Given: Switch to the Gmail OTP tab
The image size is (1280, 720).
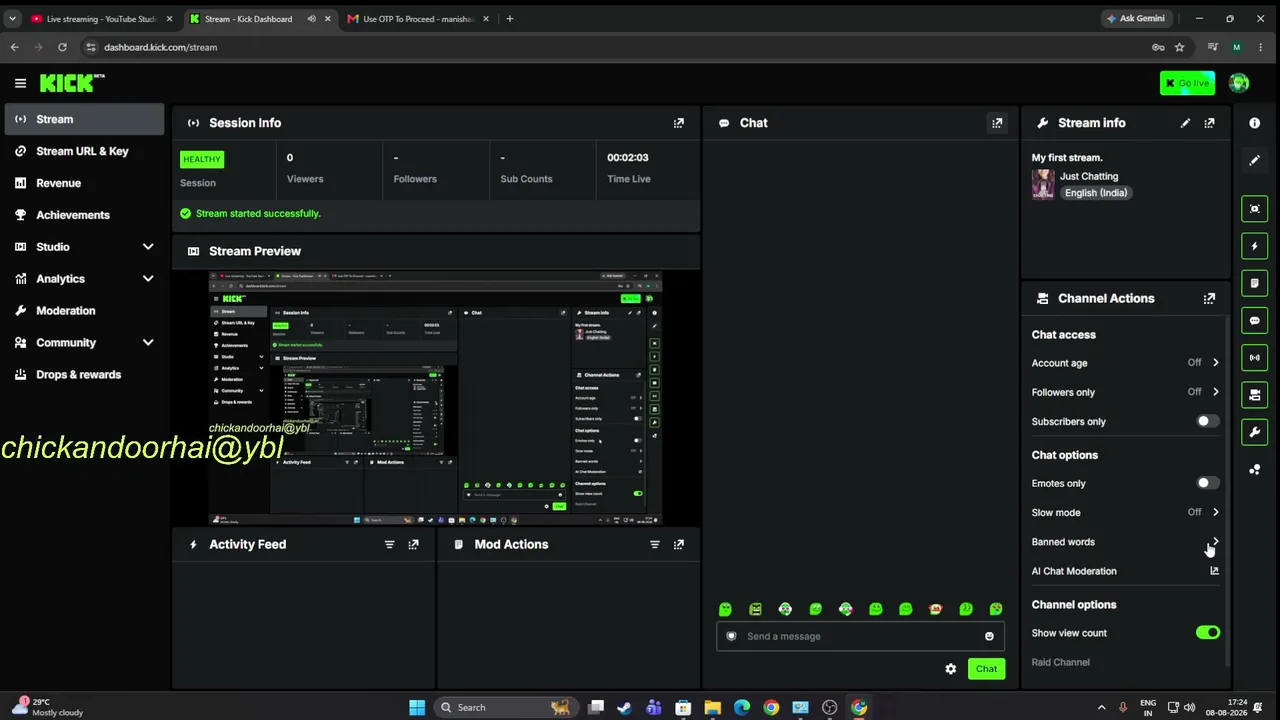Looking at the screenshot, I should pos(416,18).
